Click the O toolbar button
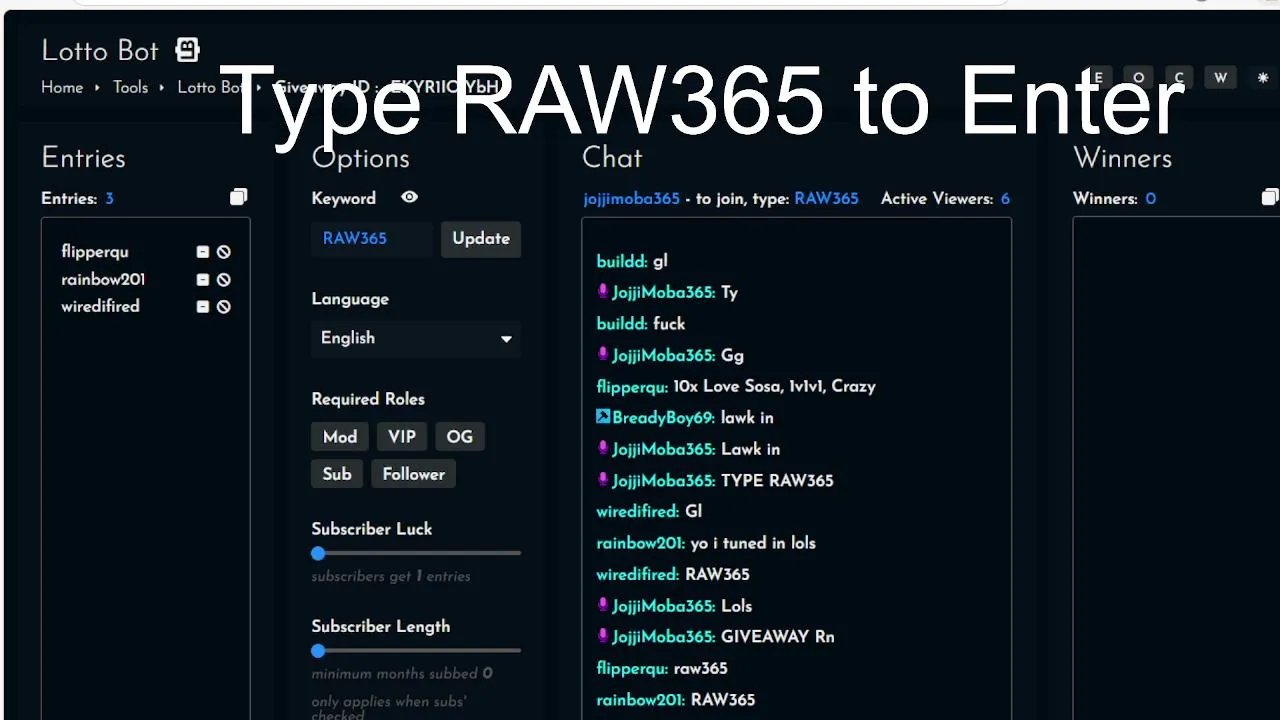Screen dimensions: 1280x720 1138,78
